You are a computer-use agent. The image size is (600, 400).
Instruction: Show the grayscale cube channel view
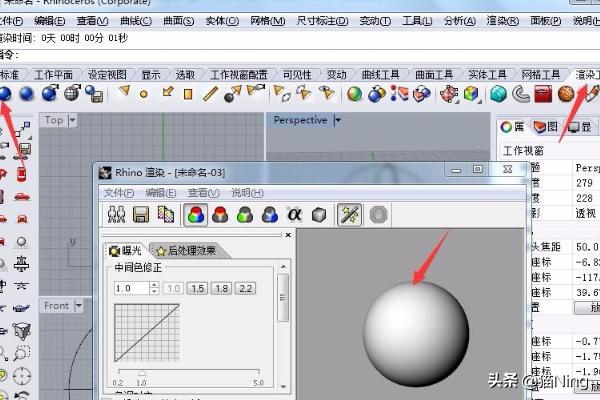(x=319, y=215)
